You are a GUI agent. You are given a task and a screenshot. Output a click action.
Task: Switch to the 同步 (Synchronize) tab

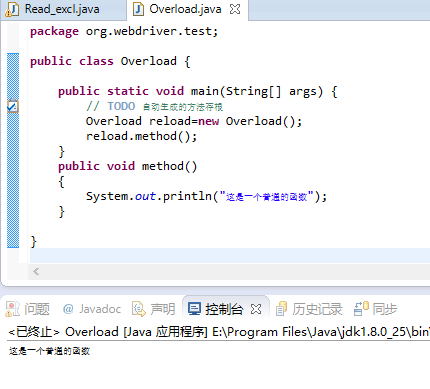coord(376,309)
